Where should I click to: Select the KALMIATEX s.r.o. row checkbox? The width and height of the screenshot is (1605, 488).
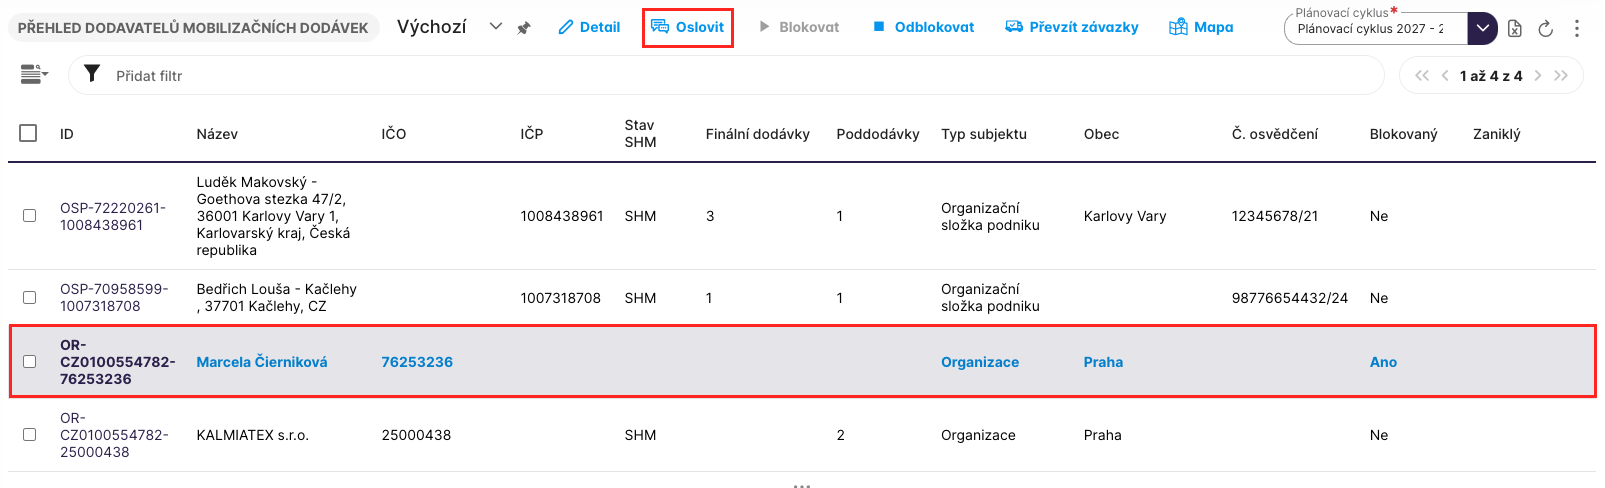tap(29, 435)
